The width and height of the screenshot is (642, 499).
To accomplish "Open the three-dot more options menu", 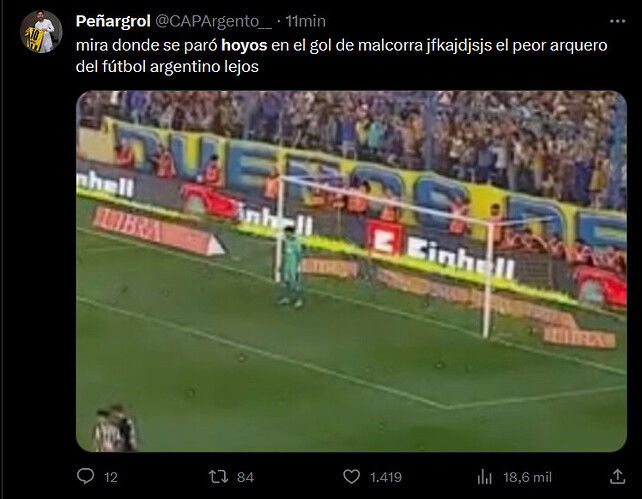I will pyautogui.click(x=617, y=21).
